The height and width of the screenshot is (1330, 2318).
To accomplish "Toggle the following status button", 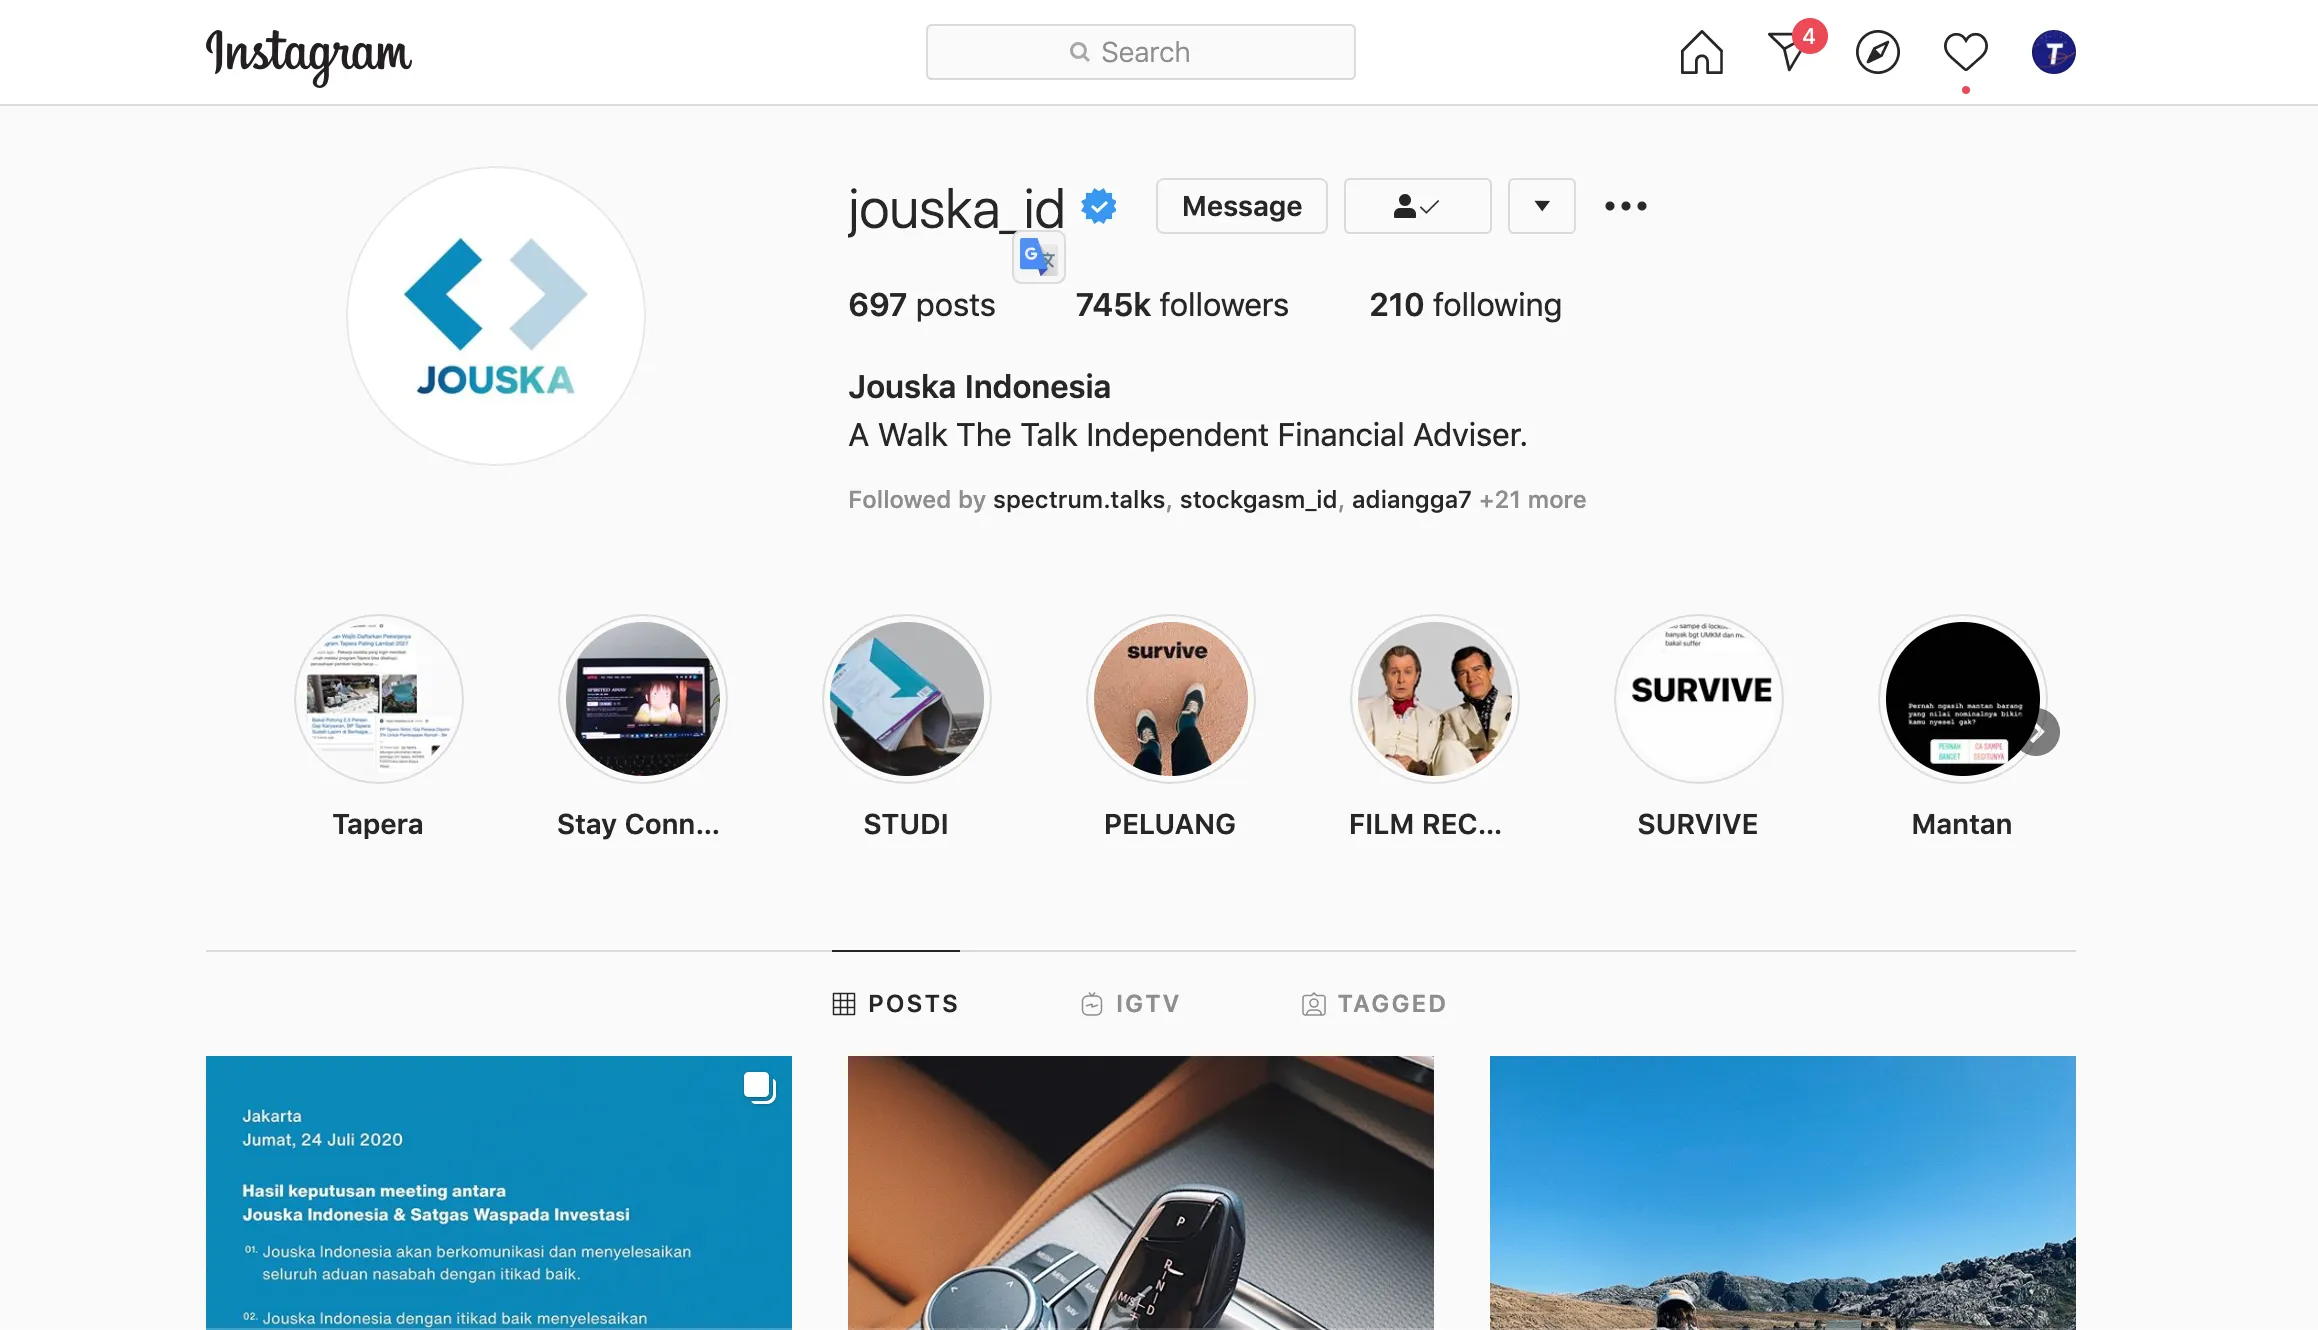I will [x=1417, y=206].
